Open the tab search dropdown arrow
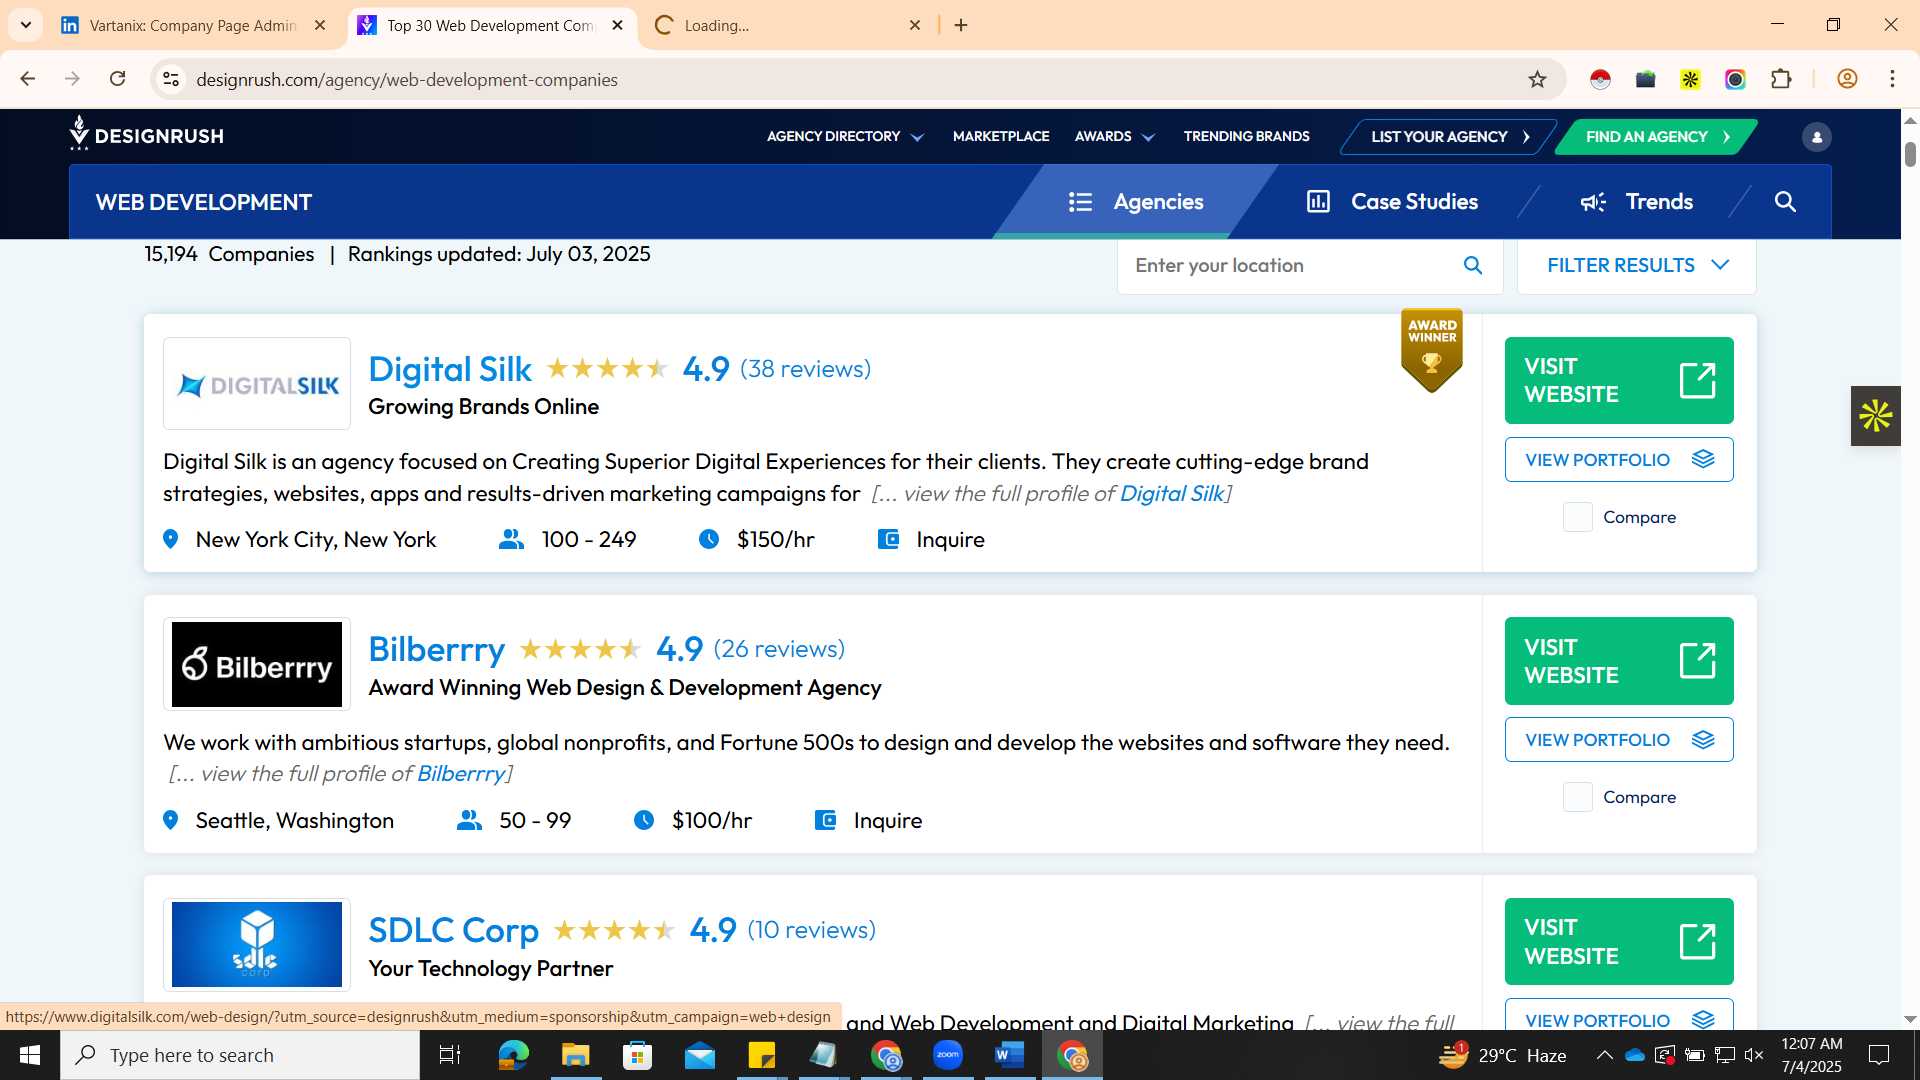The width and height of the screenshot is (1920, 1080). pos(26,25)
